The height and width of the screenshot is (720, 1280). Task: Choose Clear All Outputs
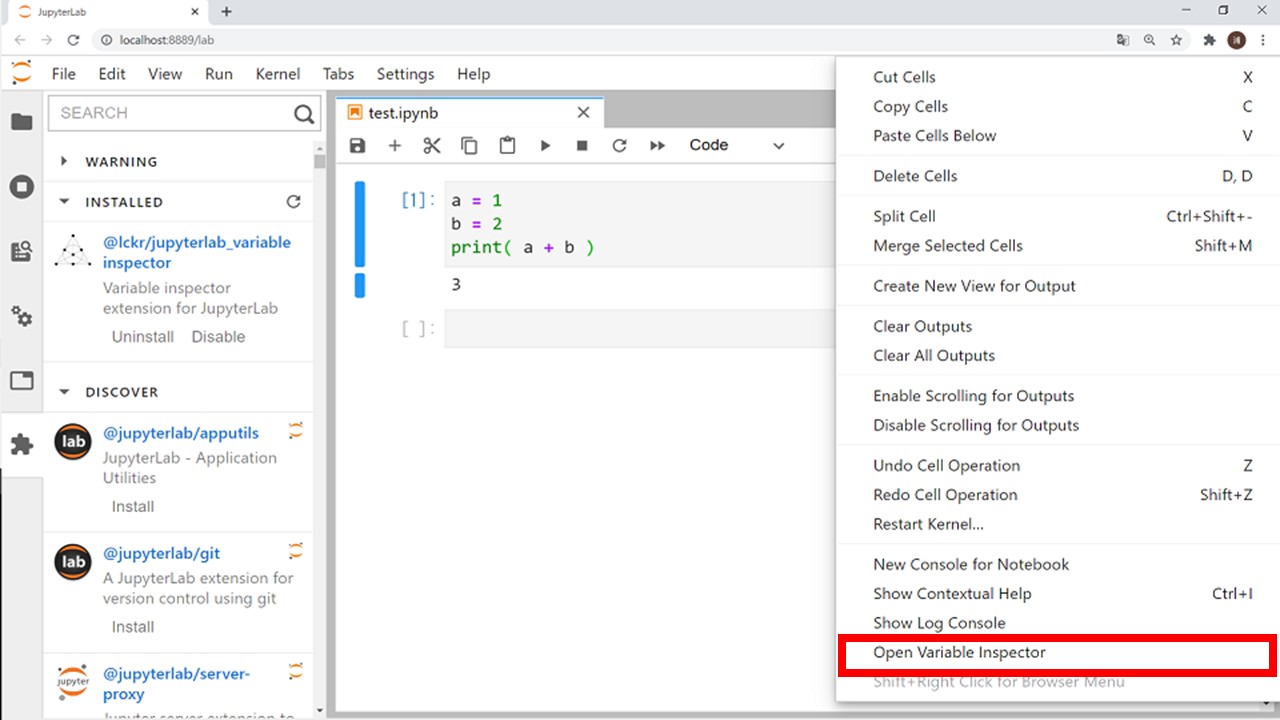[1058, 356]
